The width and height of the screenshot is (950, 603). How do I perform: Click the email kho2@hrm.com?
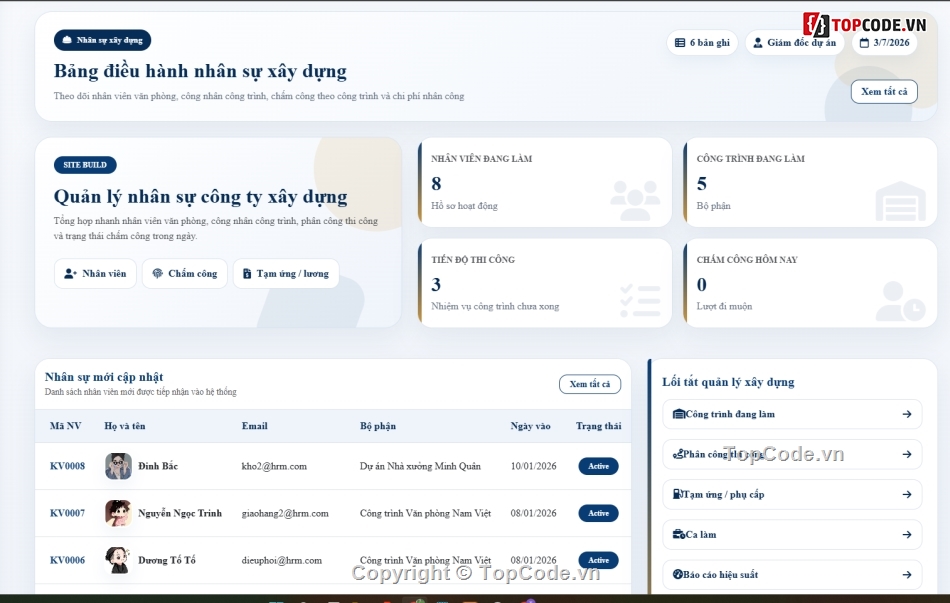274,466
